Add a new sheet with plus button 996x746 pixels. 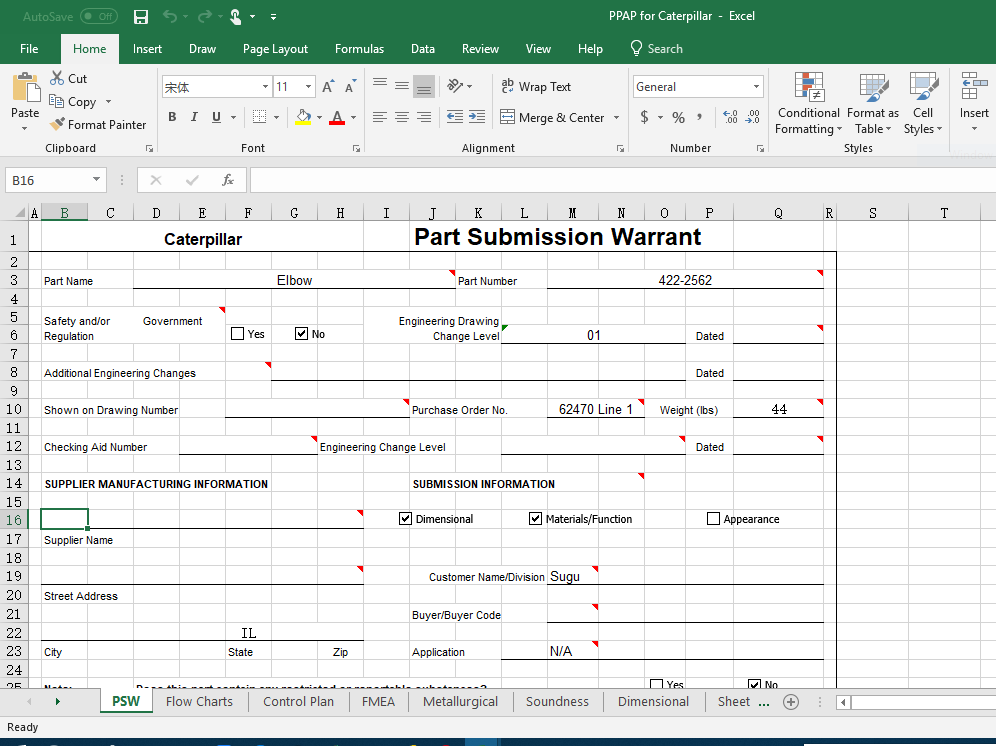791,702
